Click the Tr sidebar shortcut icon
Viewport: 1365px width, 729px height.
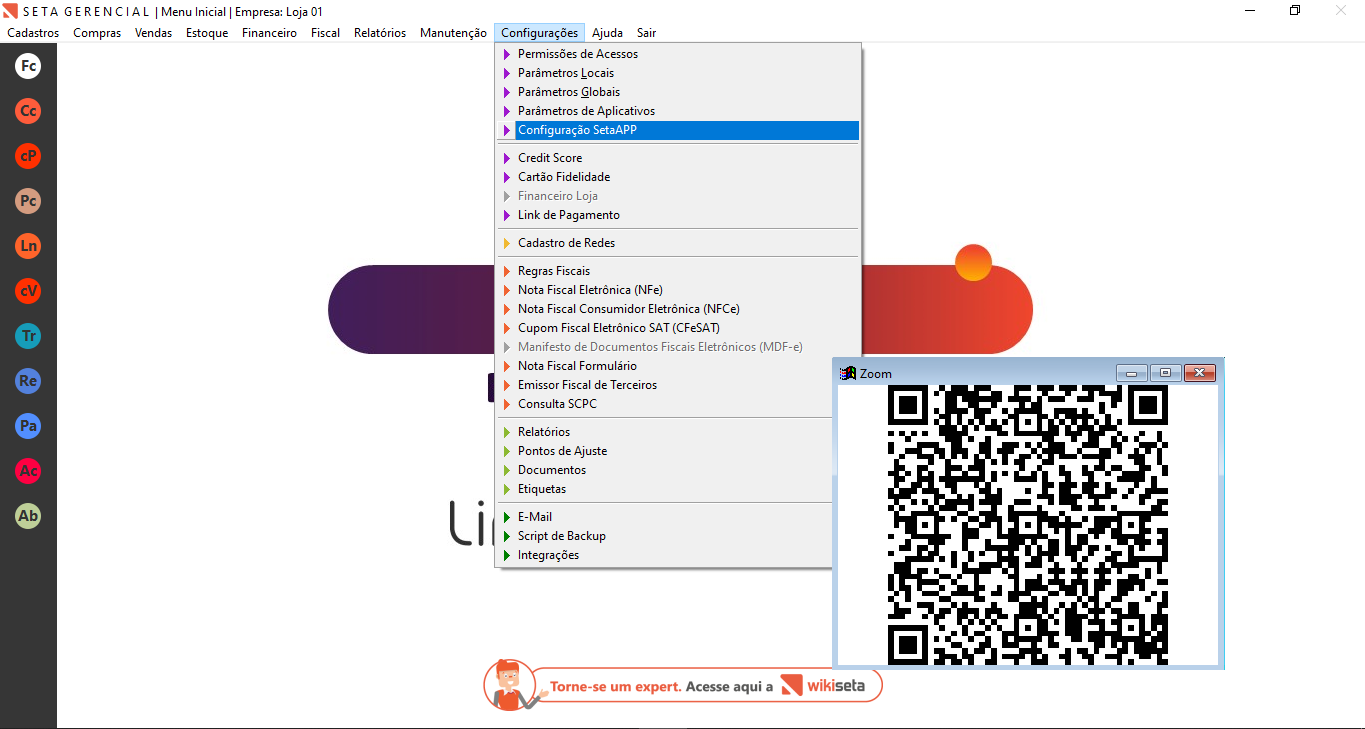(28, 336)
